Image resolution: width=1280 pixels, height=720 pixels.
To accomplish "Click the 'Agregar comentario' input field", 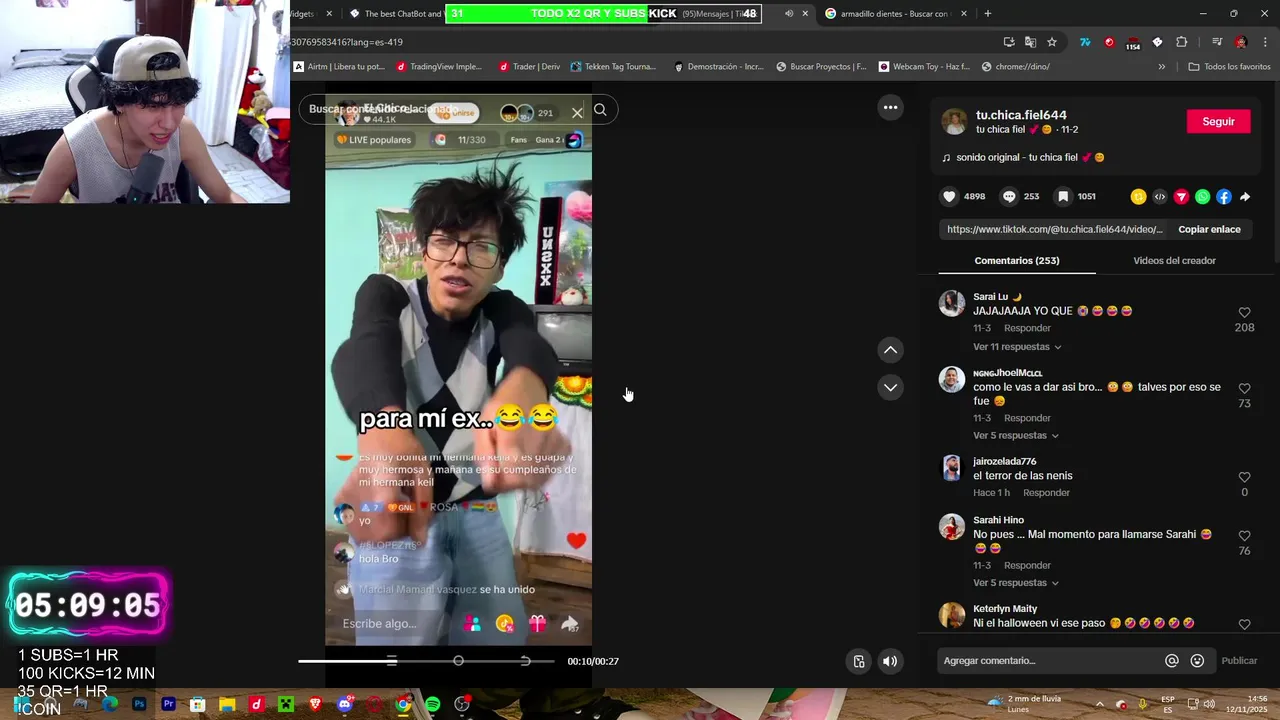I will [x=1048, y=661].
